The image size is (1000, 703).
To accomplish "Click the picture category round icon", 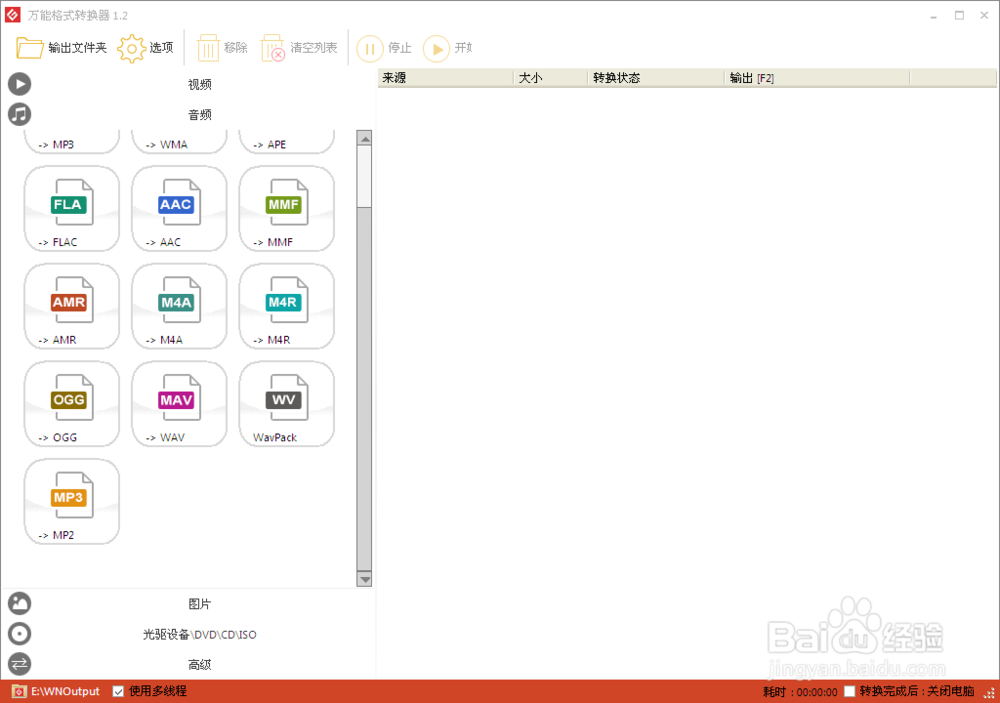I will pos(19,603).
